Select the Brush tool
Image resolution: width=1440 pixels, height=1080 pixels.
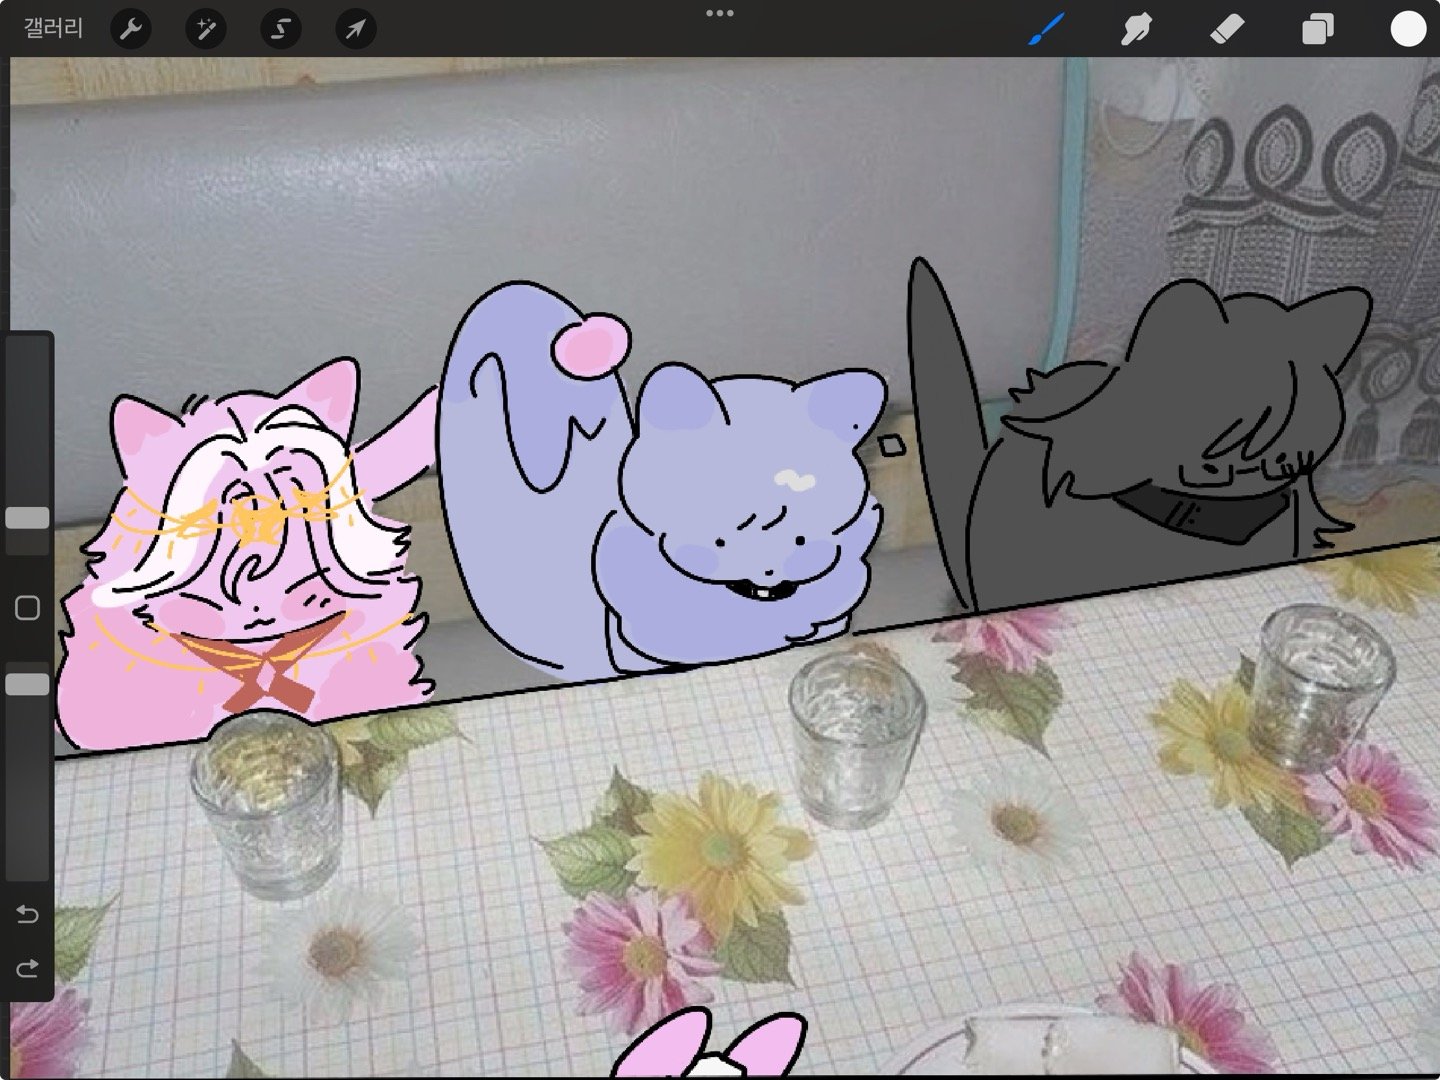click(1047, 29)
